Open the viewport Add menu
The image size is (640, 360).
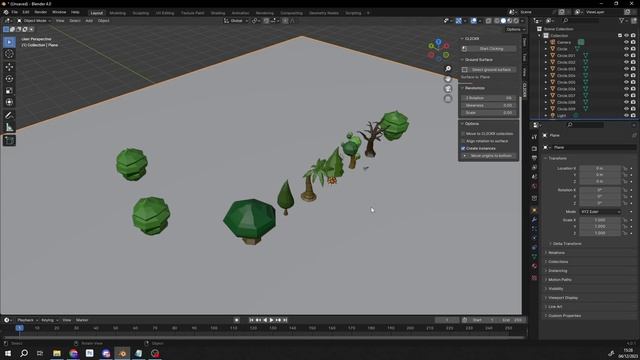89,20
